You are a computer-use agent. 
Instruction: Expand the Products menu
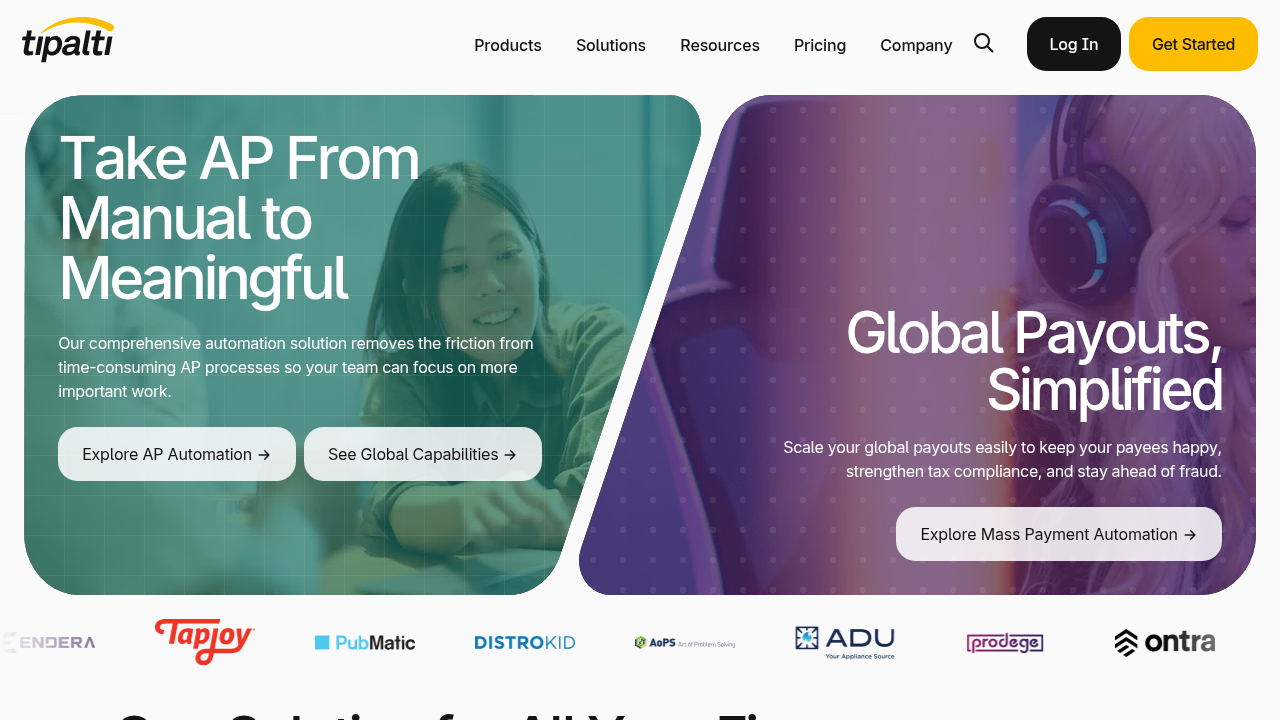pyautogui.click(x=508, y=45)
